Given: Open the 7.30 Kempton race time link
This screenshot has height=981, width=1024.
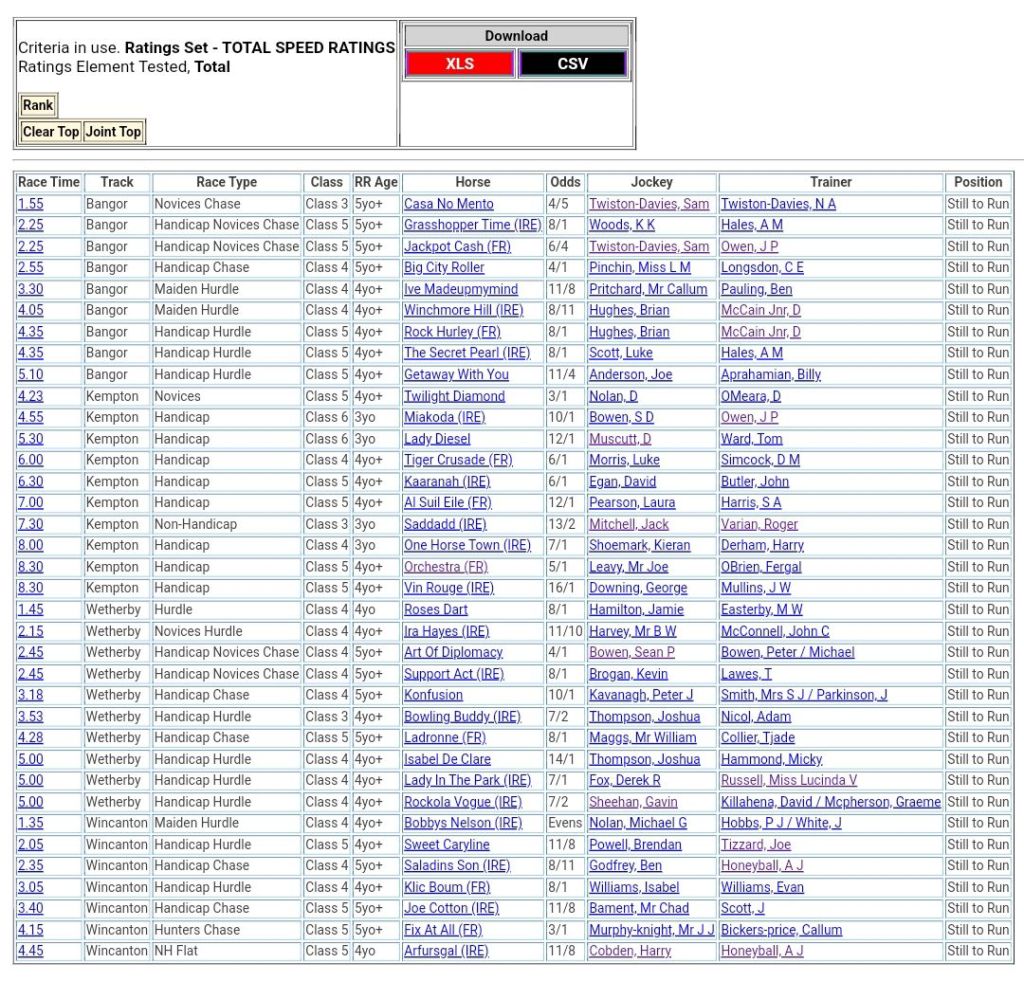Looking at the screenshot, I should tap(30, 524).
